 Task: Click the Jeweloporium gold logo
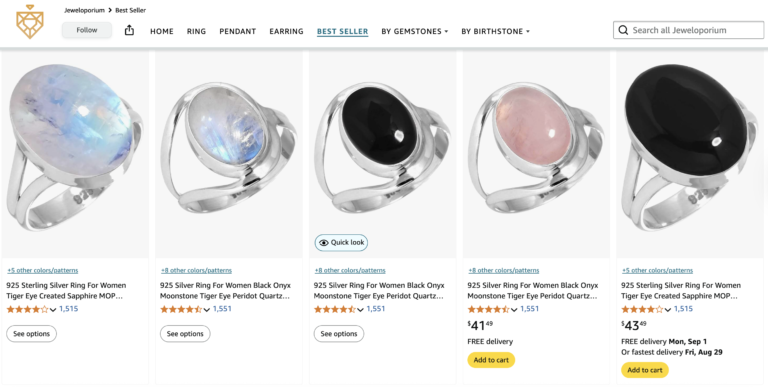pyautogui.click(x=30, y=22)
